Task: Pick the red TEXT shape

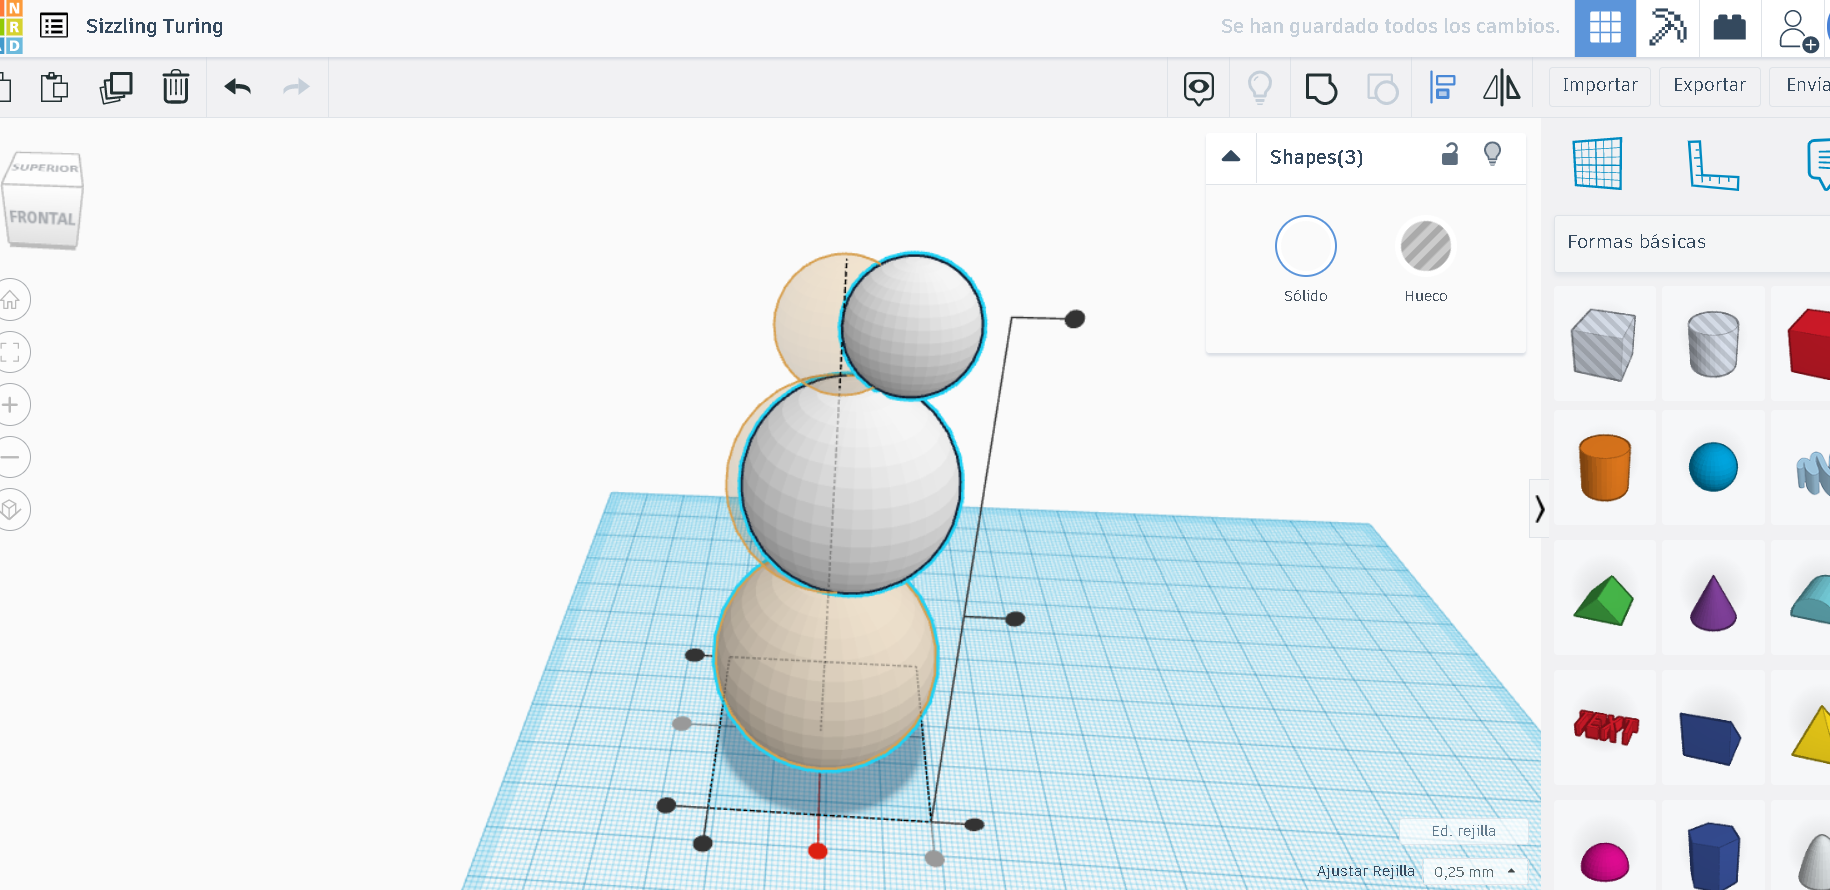Action: pyautogui.click(x=1606, y=727)
